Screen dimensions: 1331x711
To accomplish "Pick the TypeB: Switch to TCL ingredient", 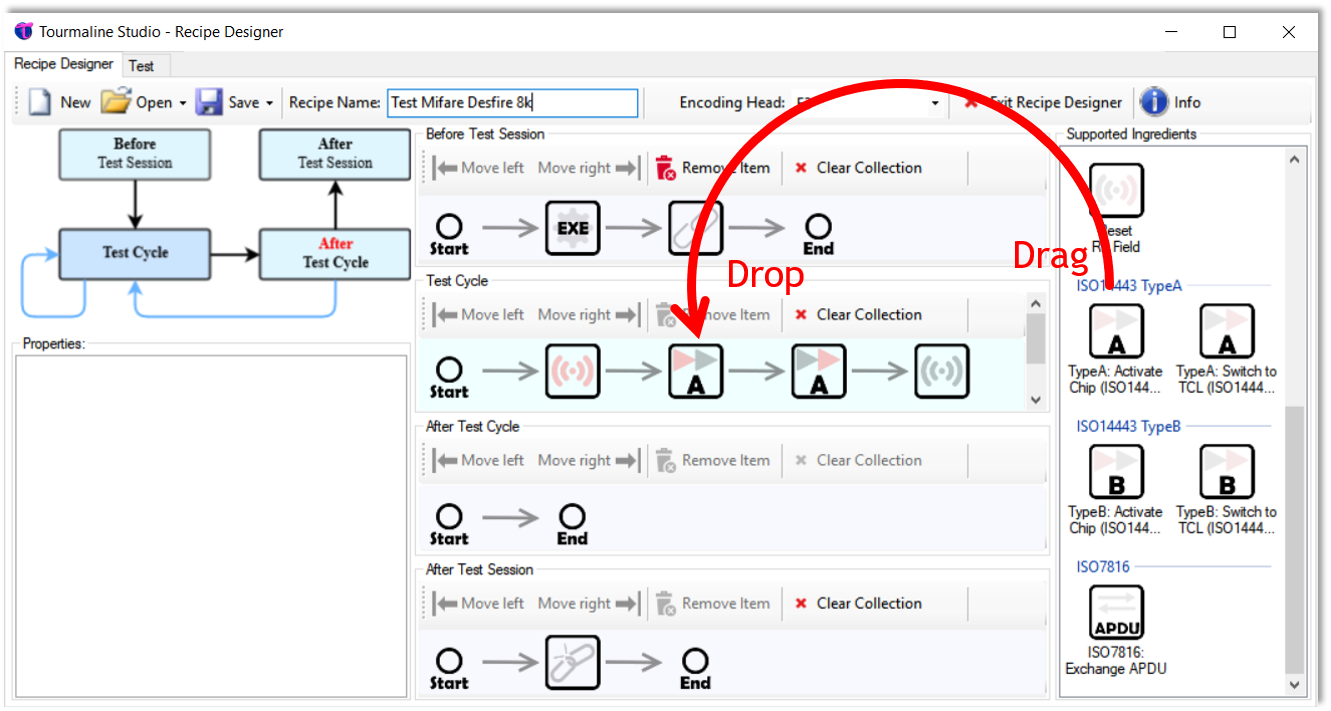I will click(x=1226, y=472).
